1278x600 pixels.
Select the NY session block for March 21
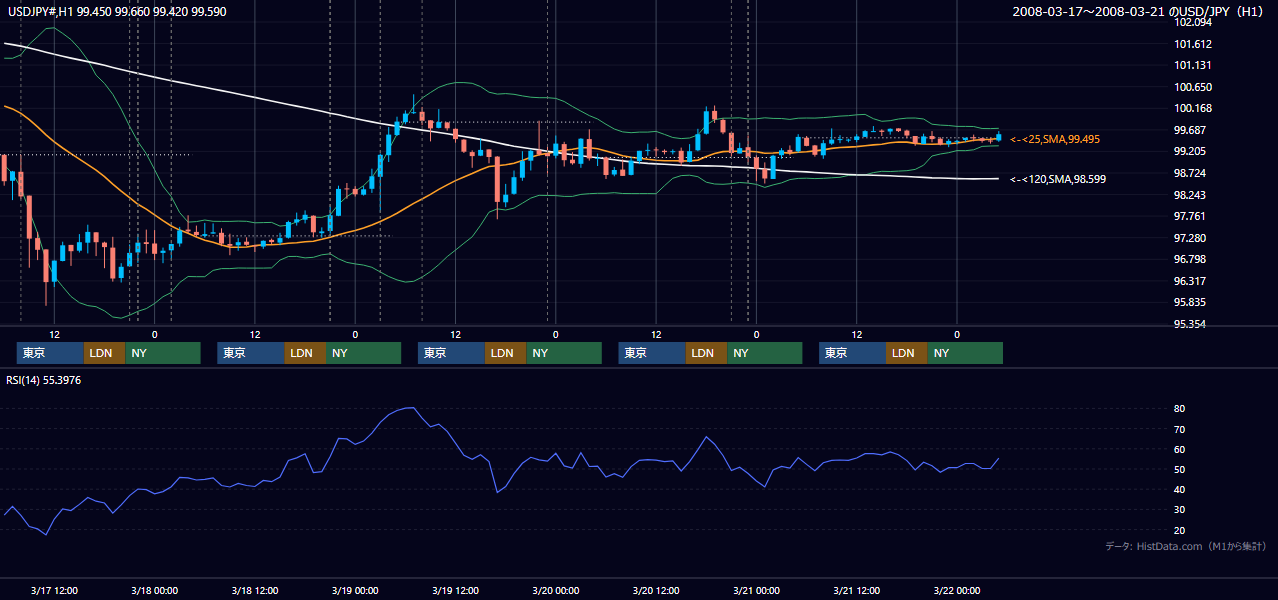point(965,353)
